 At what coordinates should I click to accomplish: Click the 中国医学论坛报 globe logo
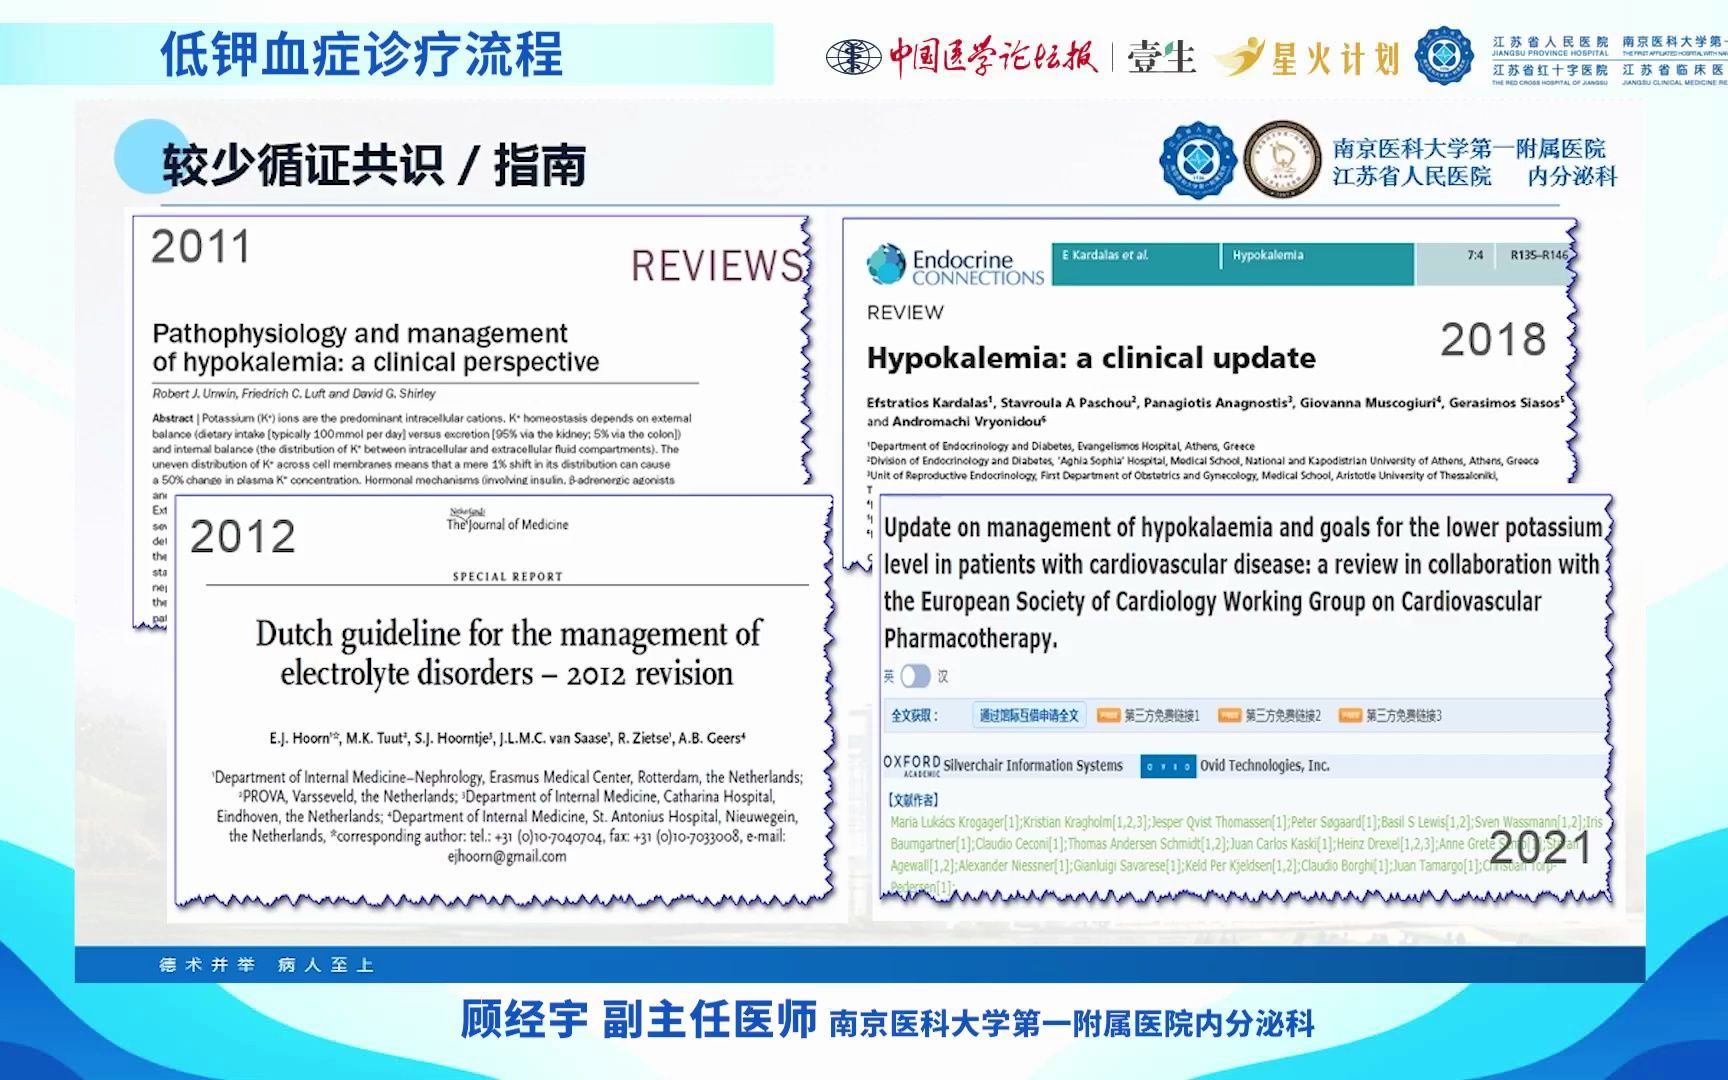[853, 57]
